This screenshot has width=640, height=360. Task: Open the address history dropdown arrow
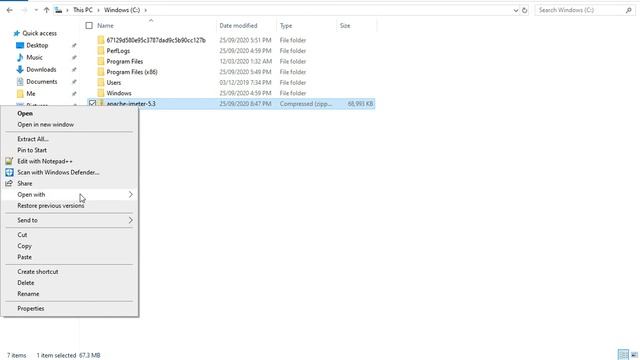[516, 10]
